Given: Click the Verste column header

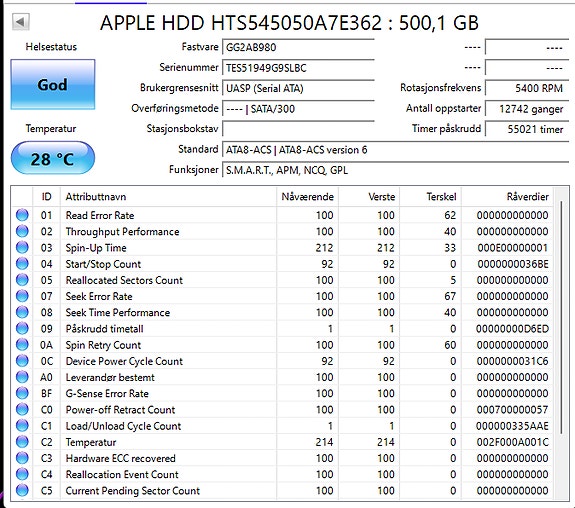Looking at the screenshot, I should [x=369, y=197].
